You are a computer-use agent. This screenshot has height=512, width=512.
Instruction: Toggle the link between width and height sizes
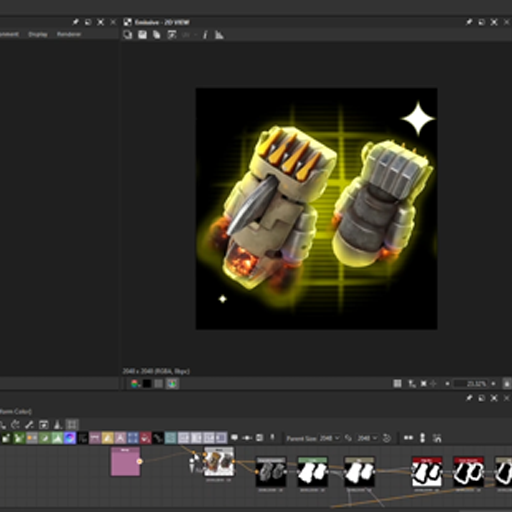(348, 438)
